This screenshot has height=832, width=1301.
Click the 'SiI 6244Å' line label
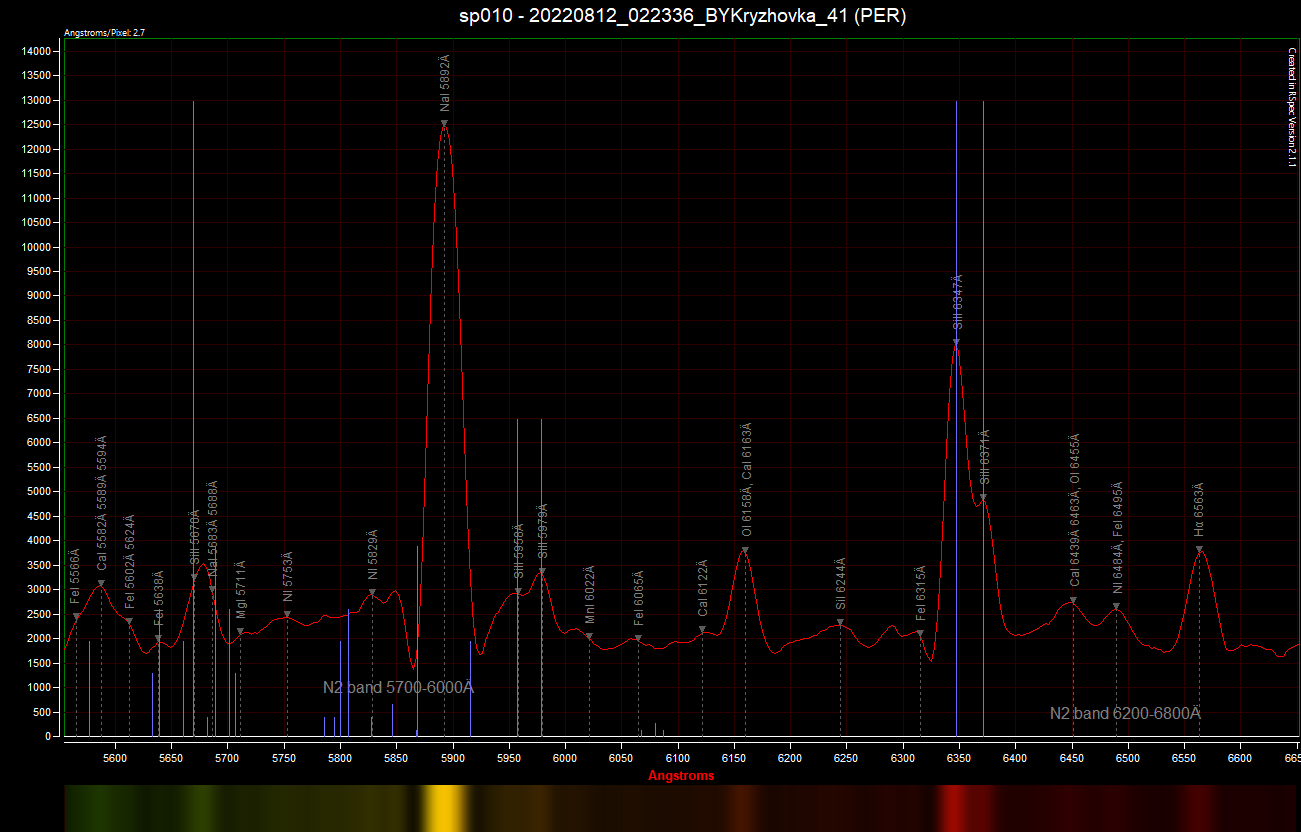click(x=841, y=584)
